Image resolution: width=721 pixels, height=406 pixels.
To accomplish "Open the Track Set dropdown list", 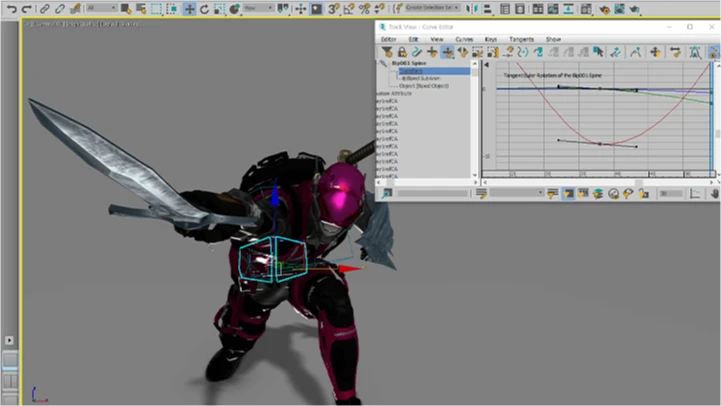I will click(x=517, y=193).
